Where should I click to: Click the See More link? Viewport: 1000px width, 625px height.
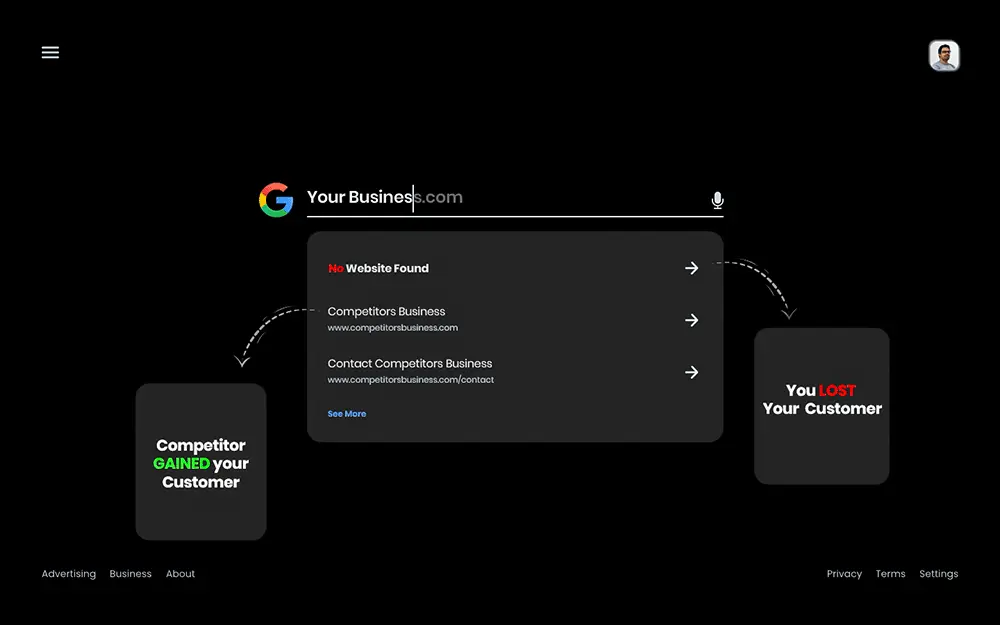(x=346, y=414)
